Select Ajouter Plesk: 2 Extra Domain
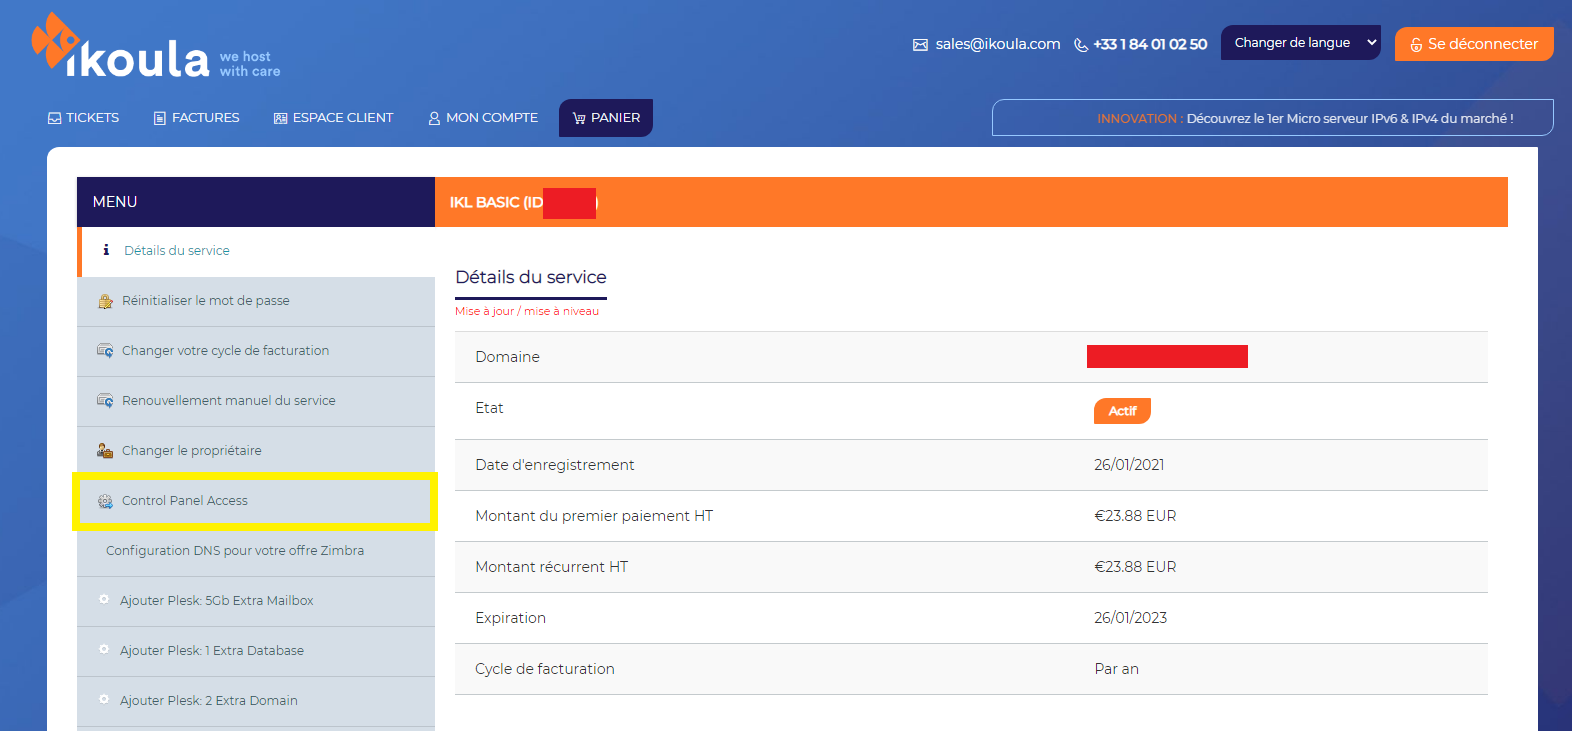This screenshot has height=731, width=1572. point(256,701)
